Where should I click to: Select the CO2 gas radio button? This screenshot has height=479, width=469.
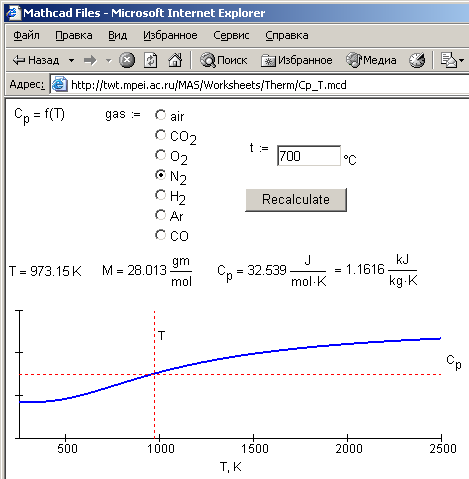pyautogui.click(x=160, y=135)
